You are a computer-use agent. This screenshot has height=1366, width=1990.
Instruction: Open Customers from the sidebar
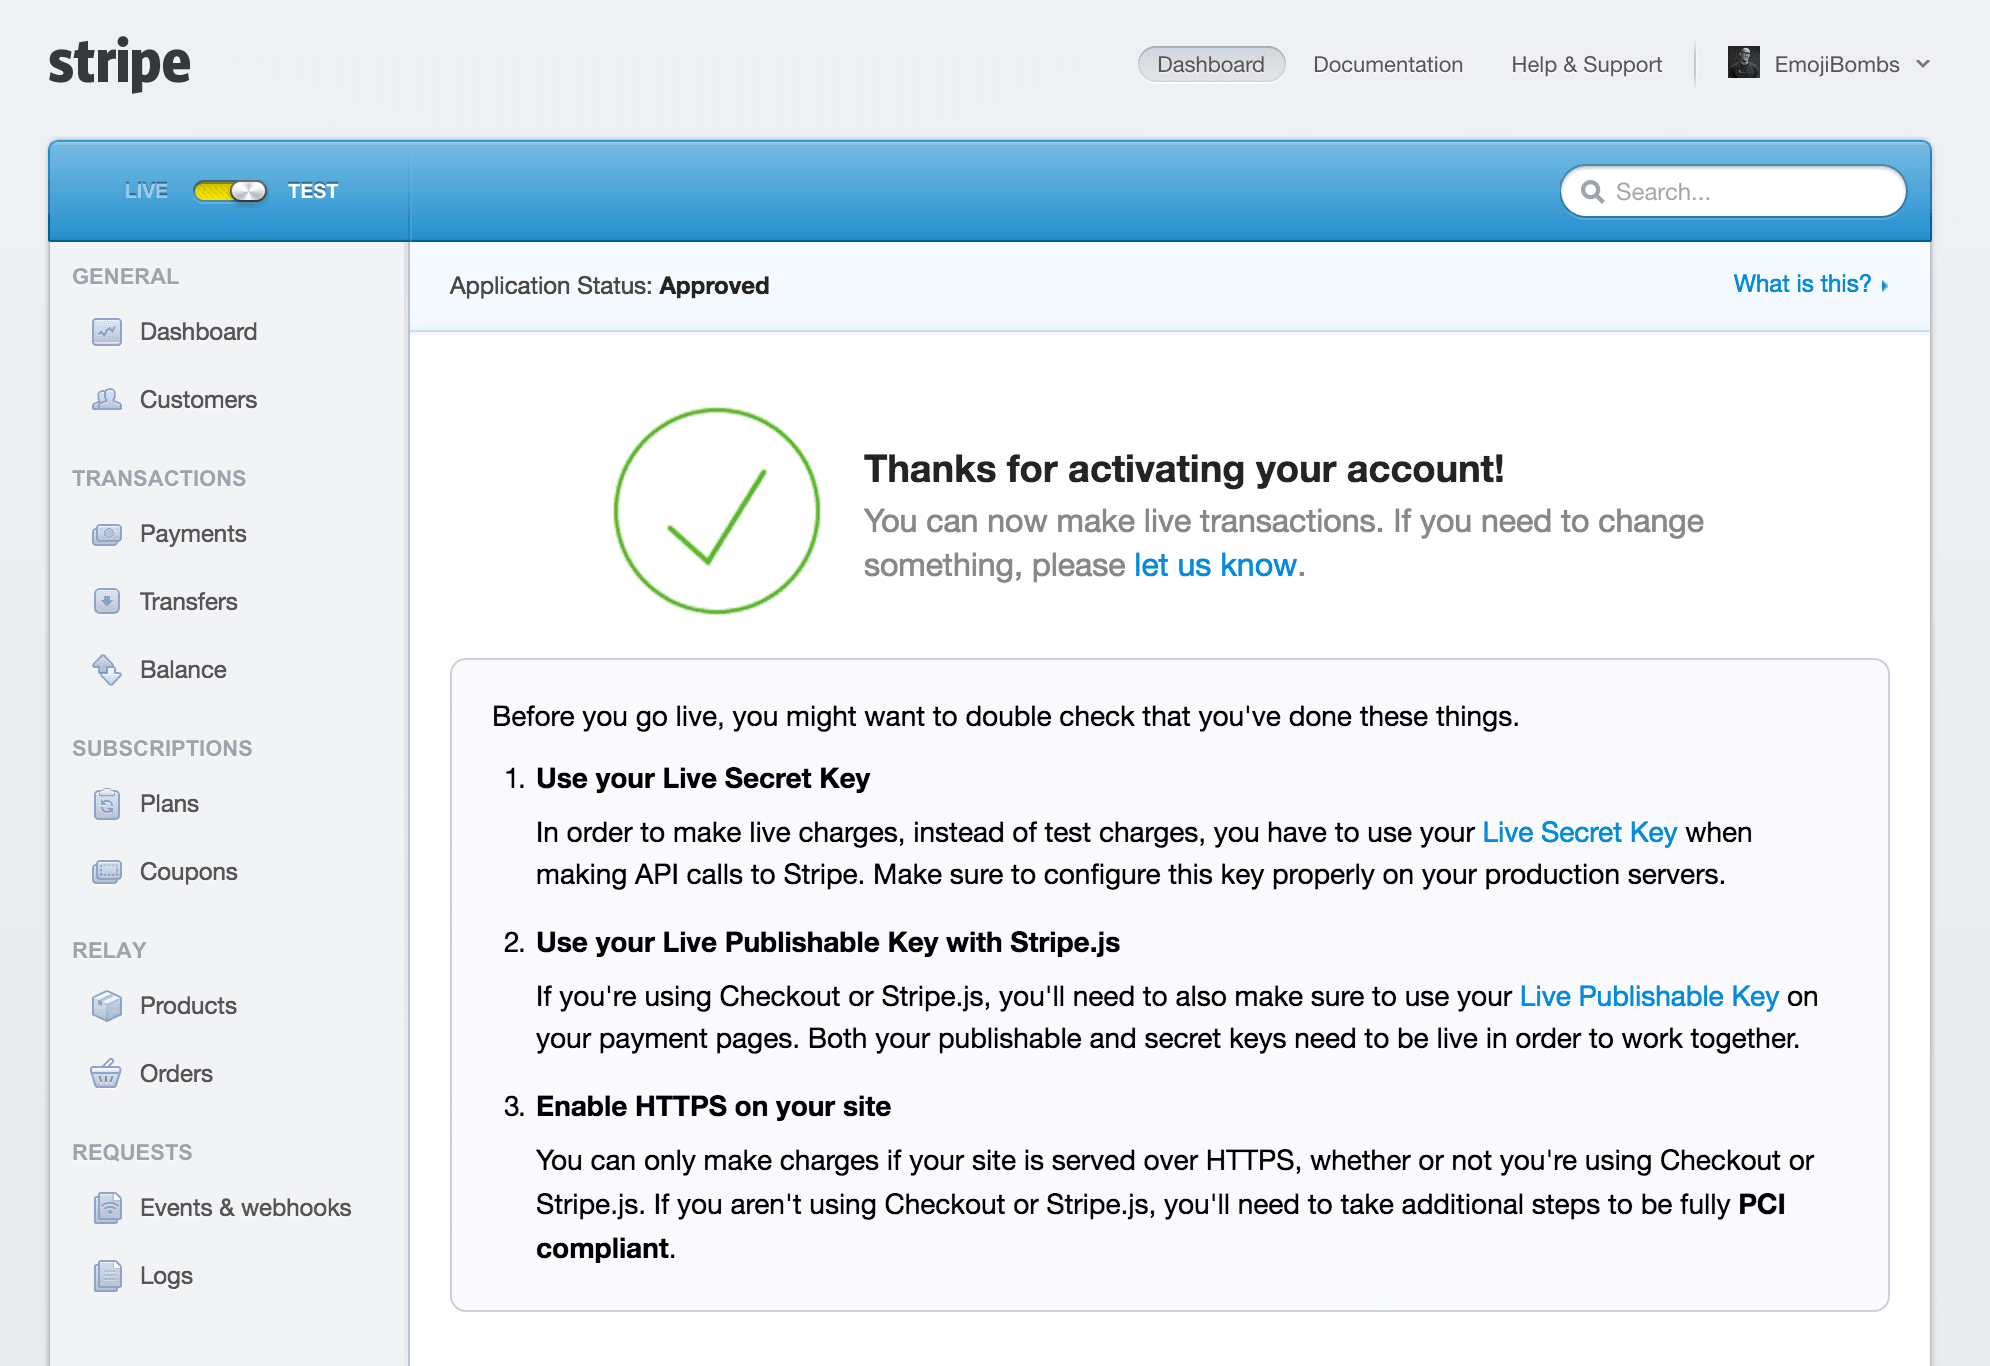tap(197, 400)
